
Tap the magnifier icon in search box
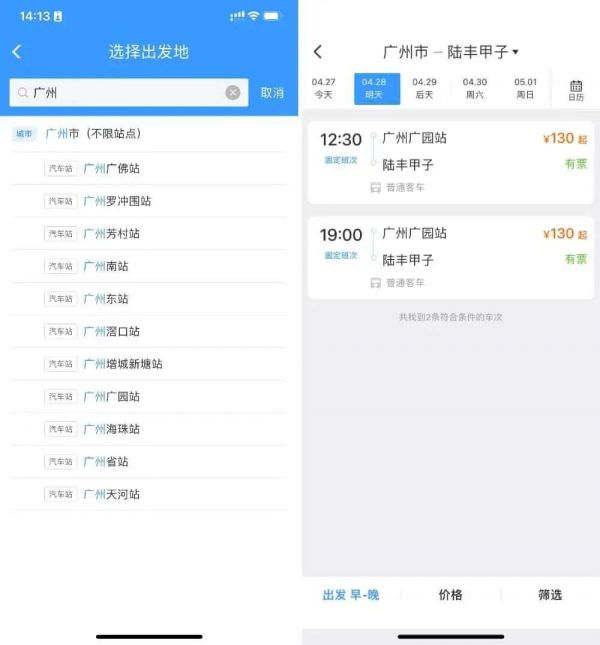[23, 93]
